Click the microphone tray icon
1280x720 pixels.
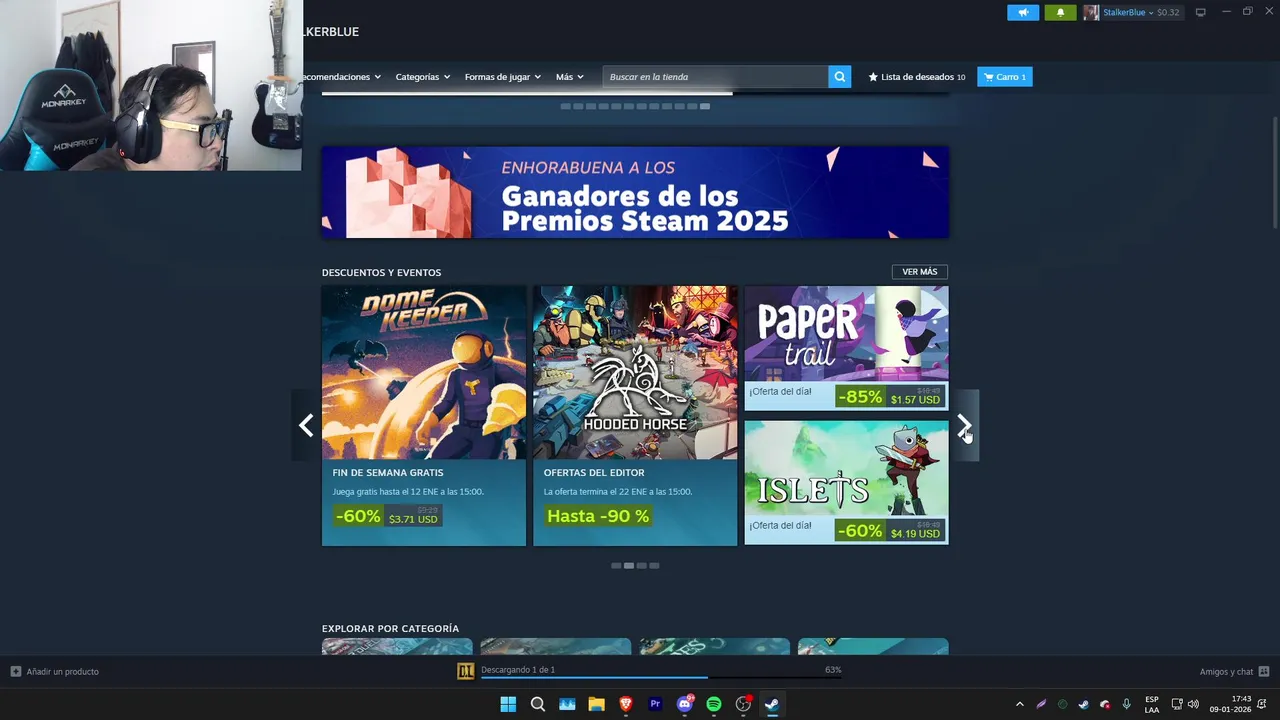[1127, 704]
